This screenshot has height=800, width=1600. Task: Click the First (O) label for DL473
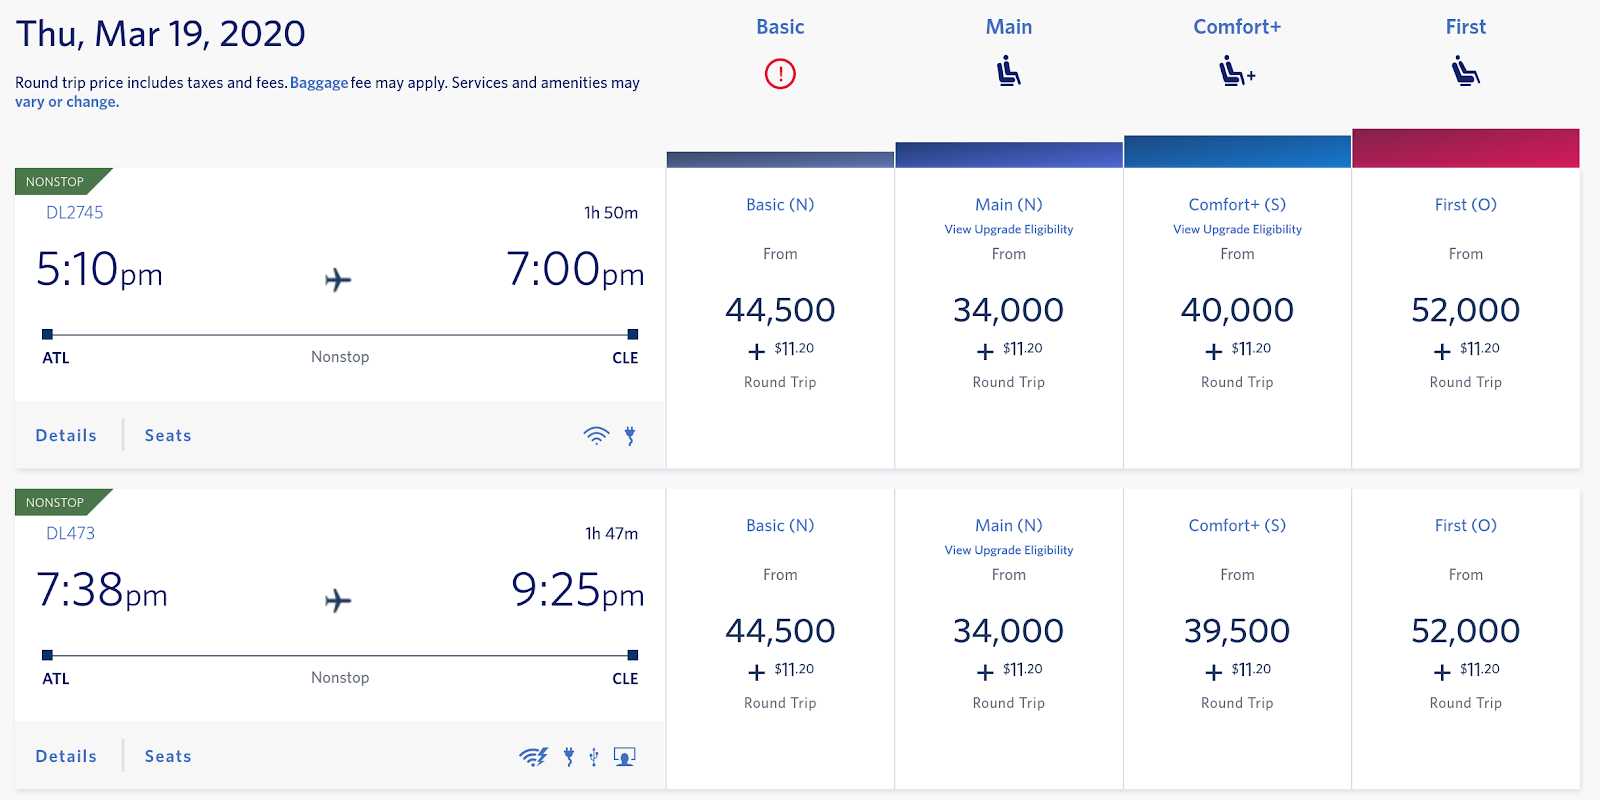pyautogui.click(x=1466, y=525)
